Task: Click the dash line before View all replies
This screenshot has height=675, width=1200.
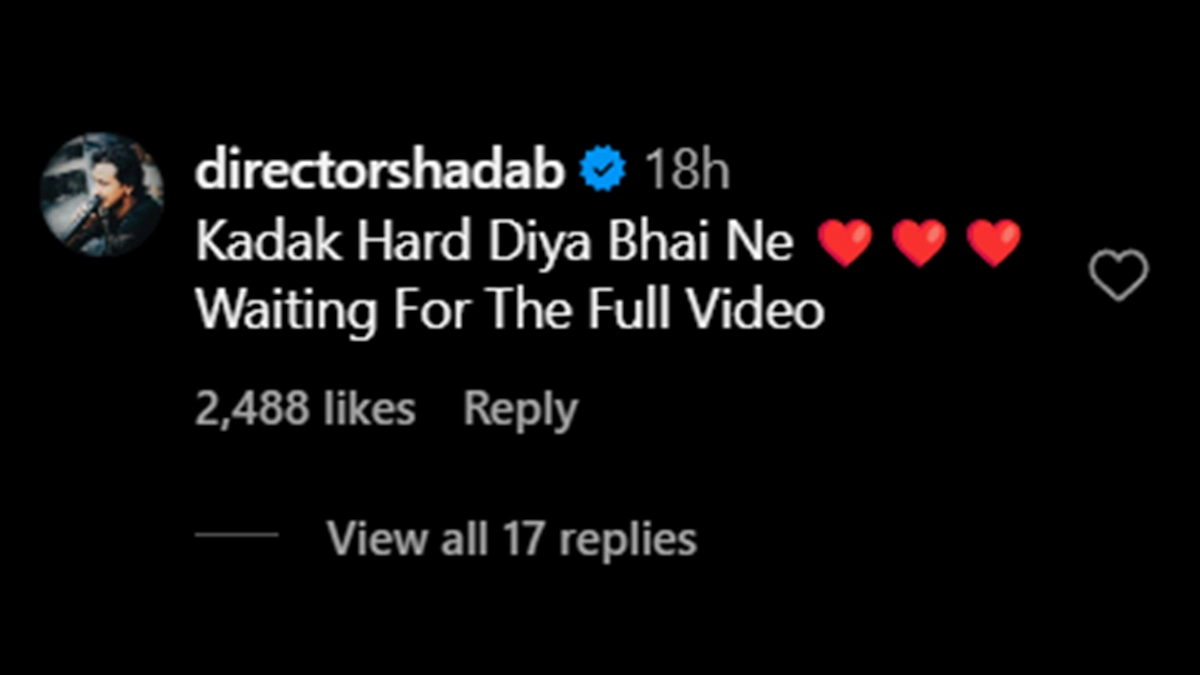Action: [x=236, y=535]
